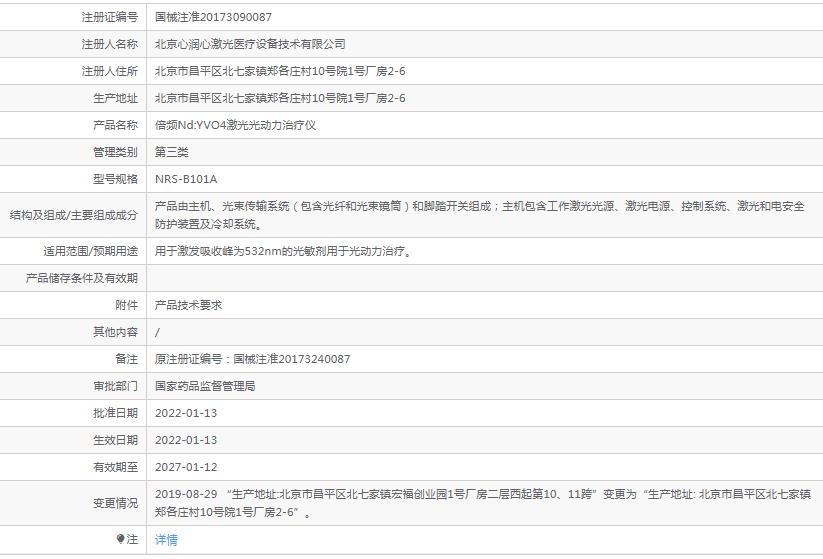Click the 生效日期 value 2022-01-13
Viewport: 823px width, 559px height.
point(186,440)
